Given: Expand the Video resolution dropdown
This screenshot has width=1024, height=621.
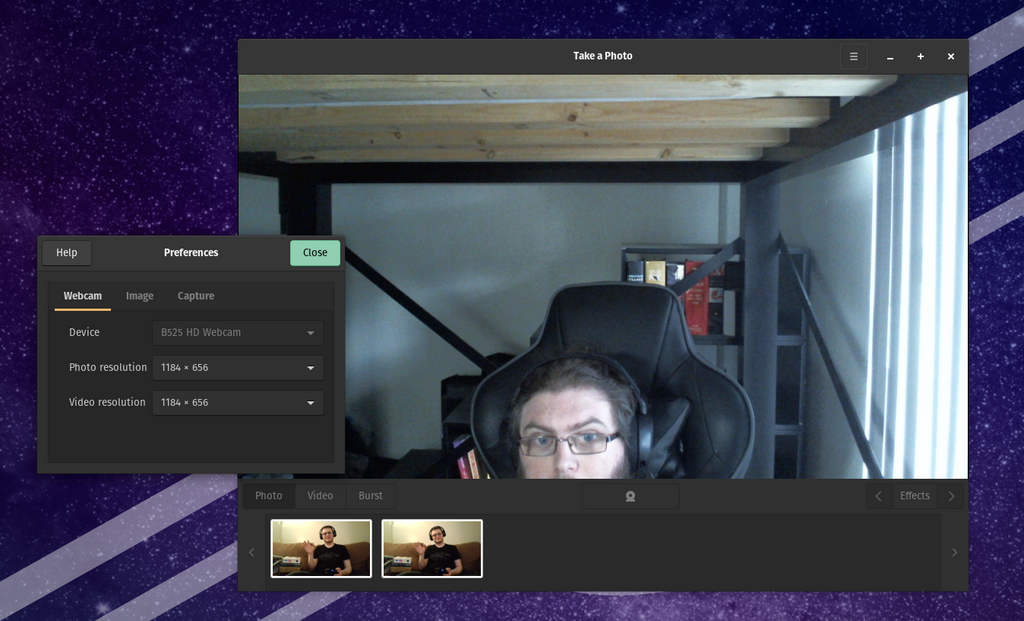Looking at the screenshot, I should click(x=238, y=403).
